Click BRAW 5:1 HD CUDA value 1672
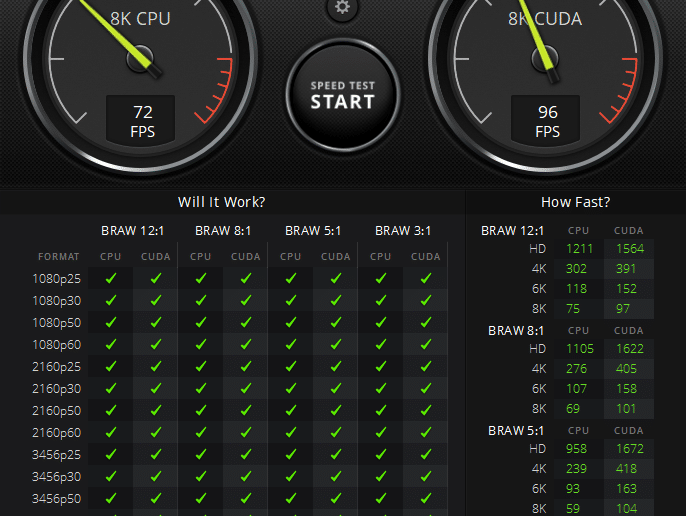The height and width of the screenshot is (516, 686). tap(630, 449)
